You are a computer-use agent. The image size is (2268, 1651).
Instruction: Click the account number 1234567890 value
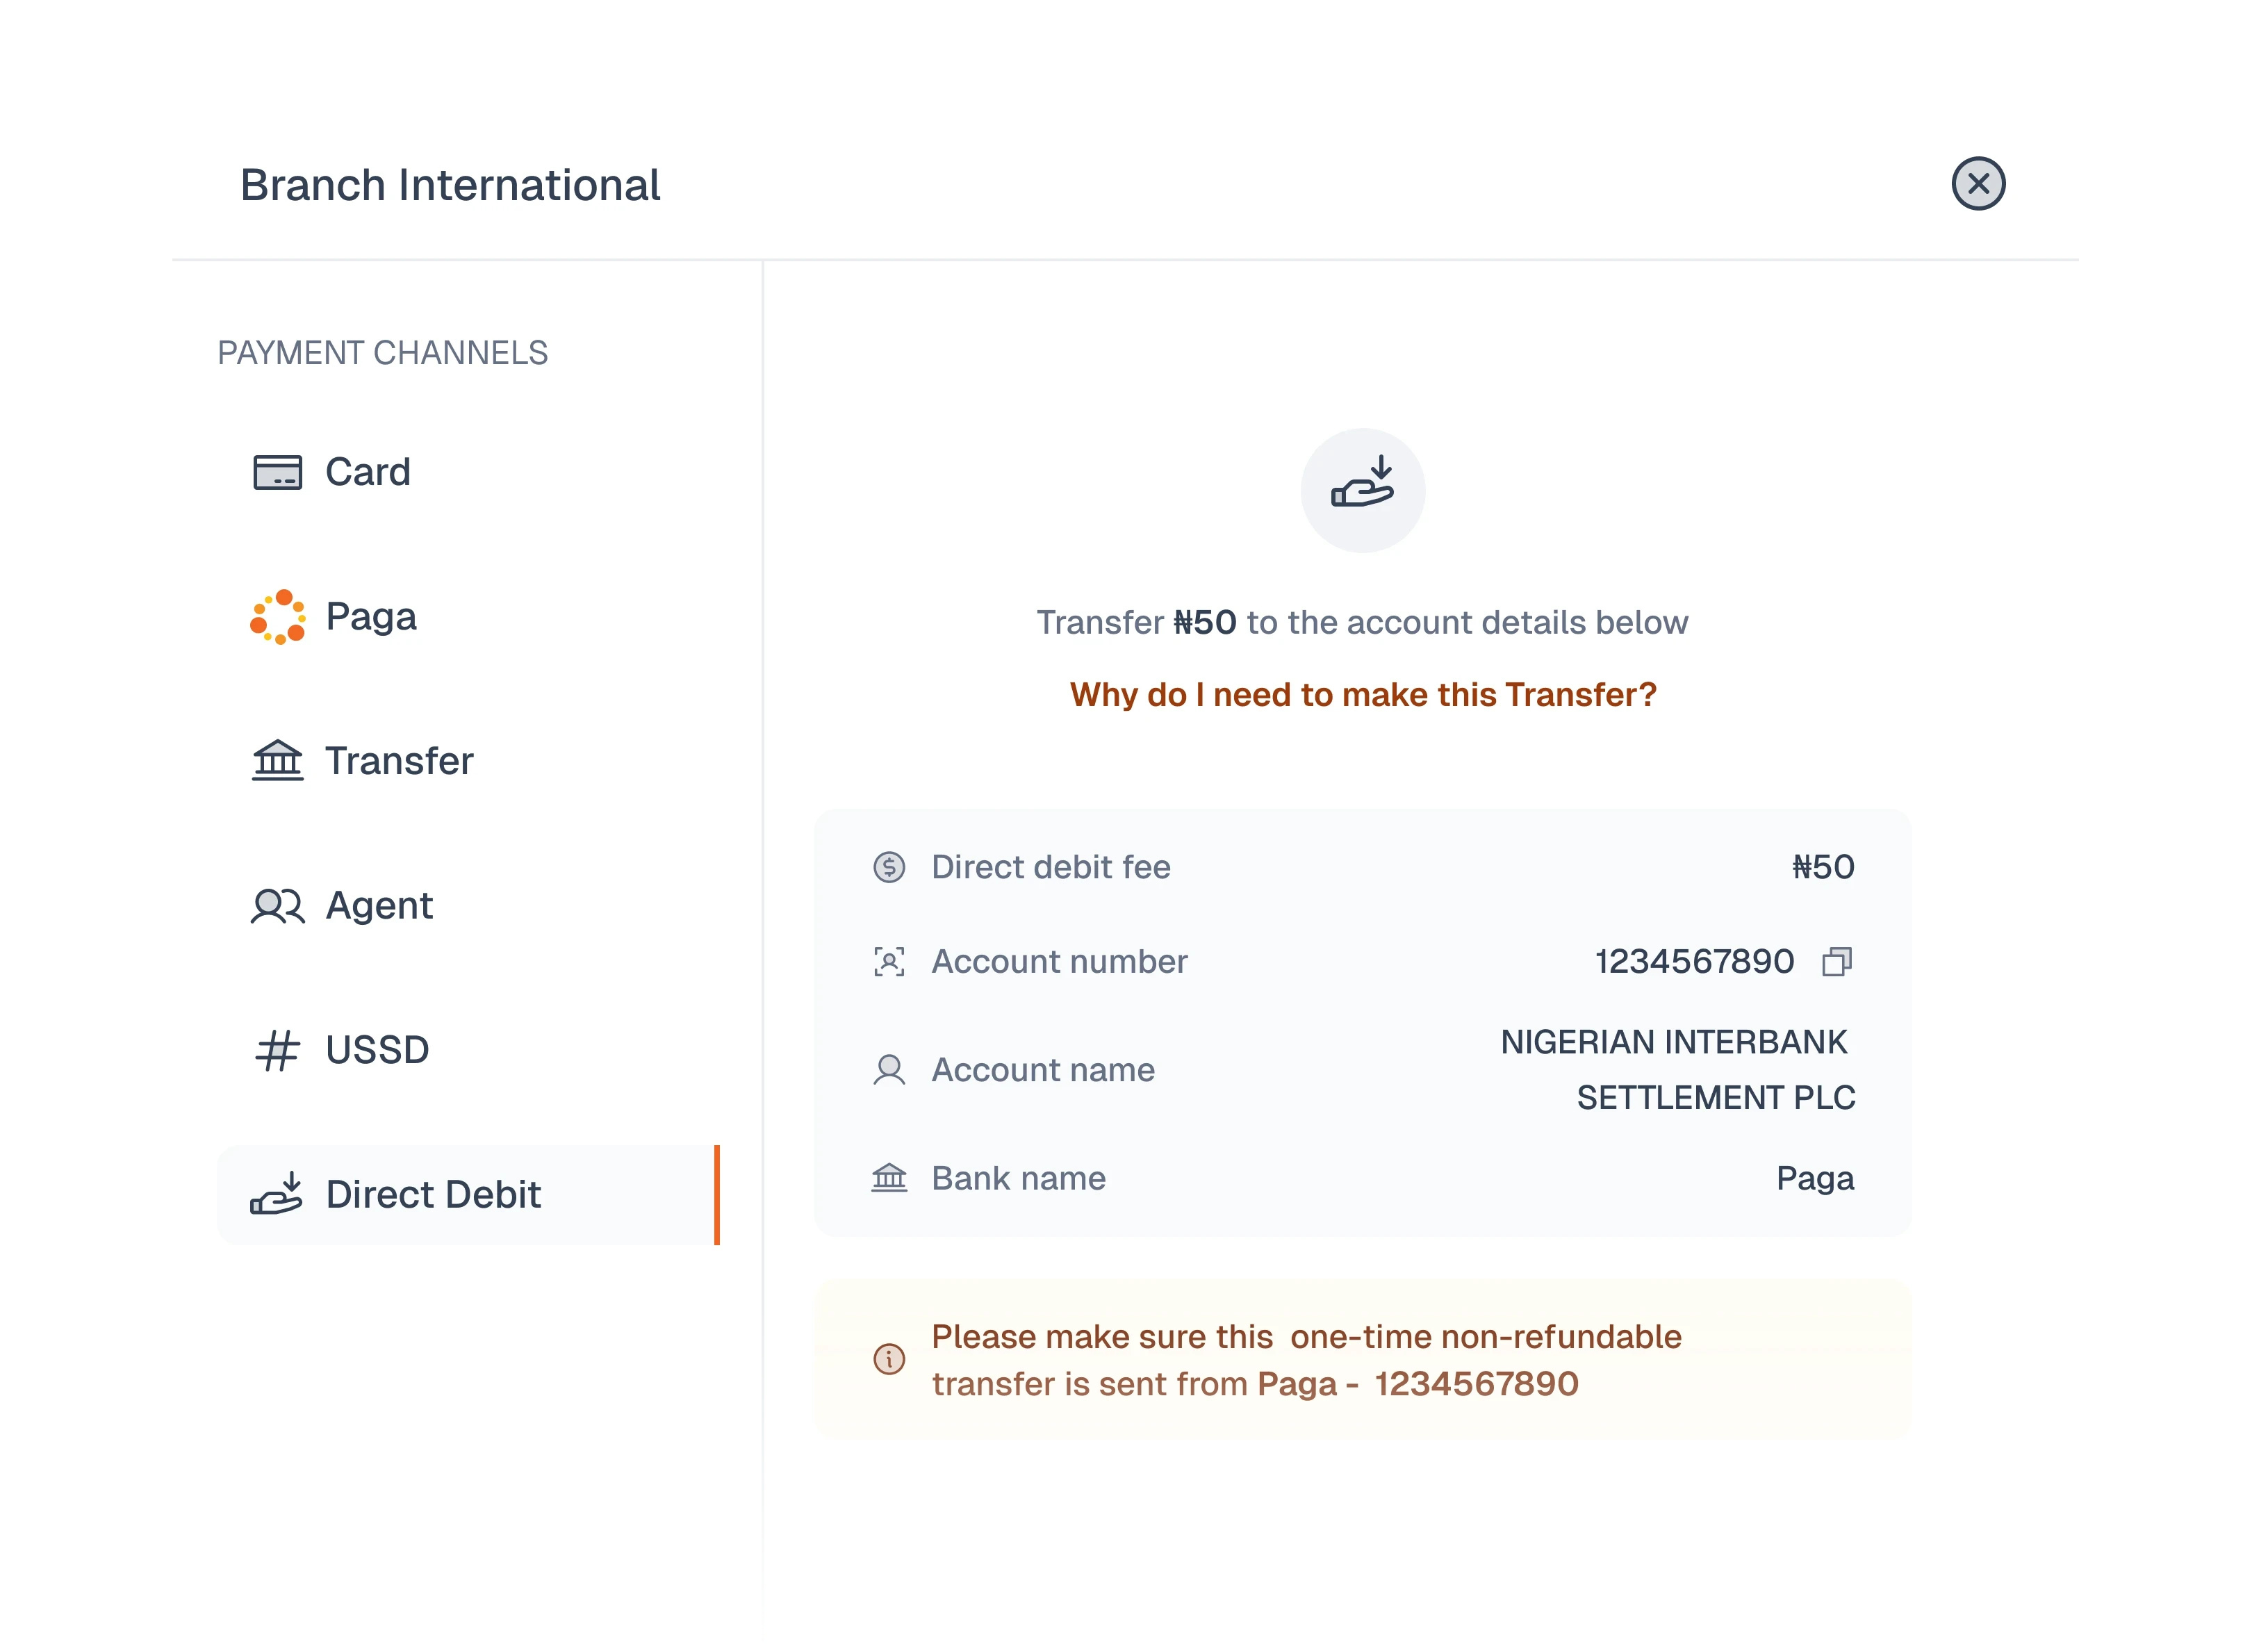[x=1693, y=962]
